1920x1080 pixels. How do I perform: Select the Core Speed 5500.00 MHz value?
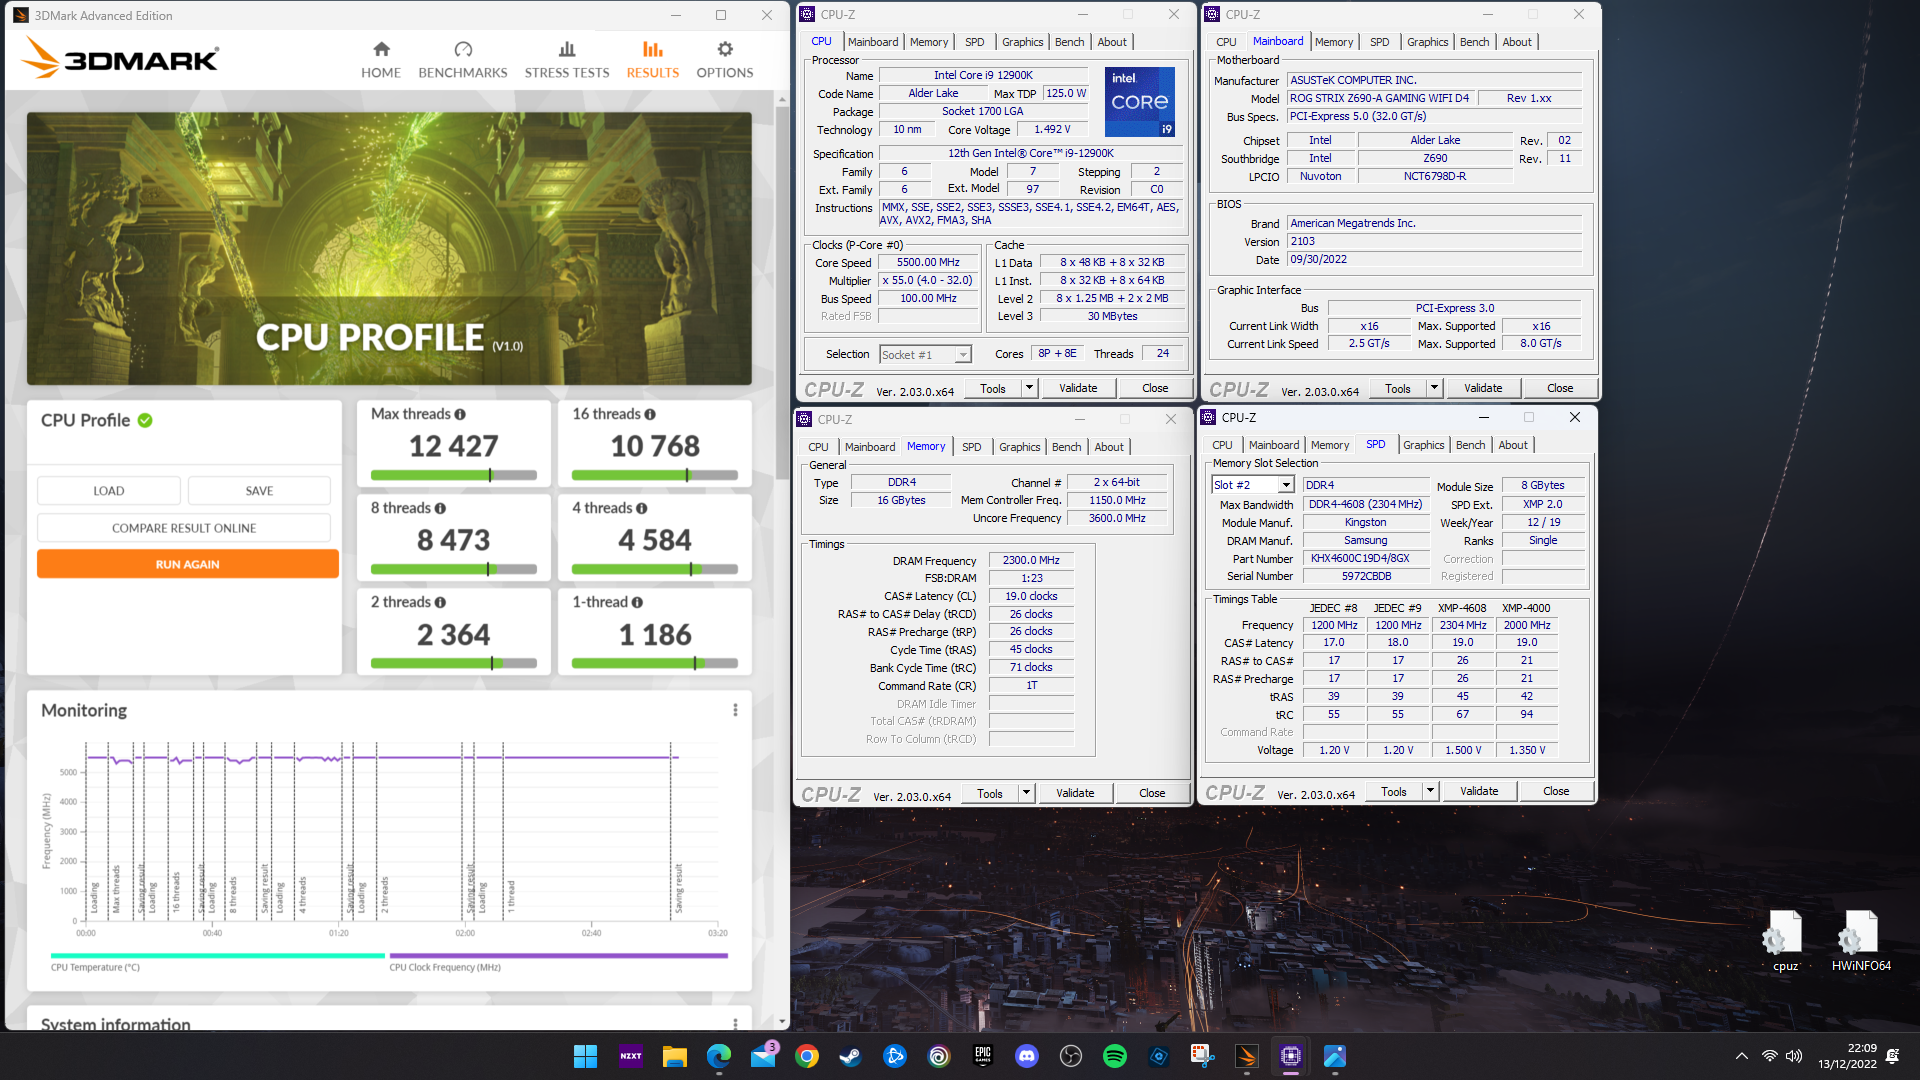pos(928,263)
